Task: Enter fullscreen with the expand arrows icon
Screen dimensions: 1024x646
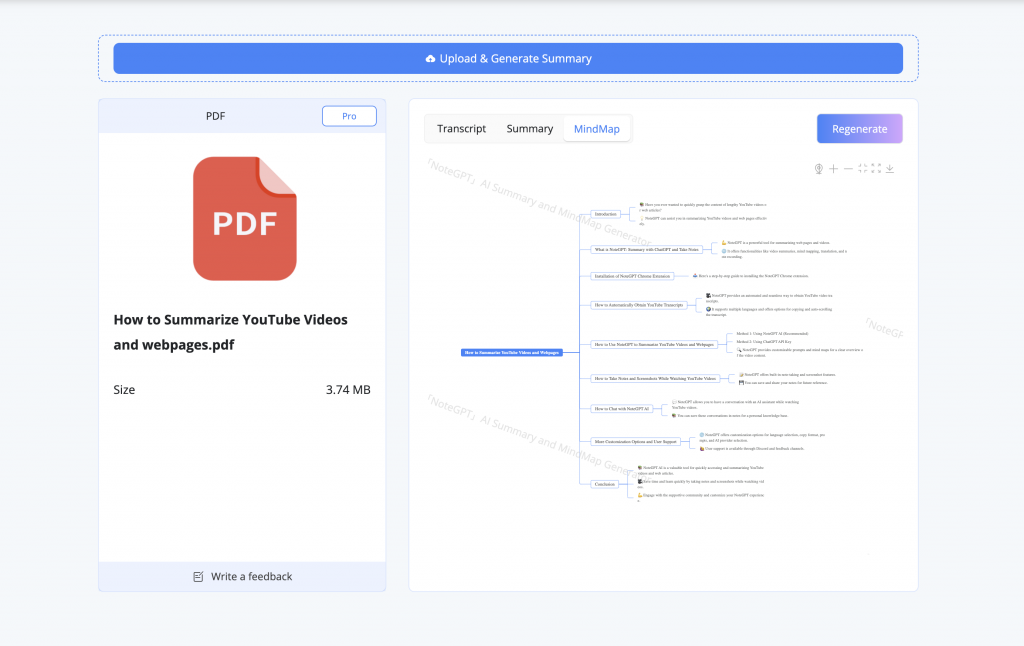Action: (876, 169)
